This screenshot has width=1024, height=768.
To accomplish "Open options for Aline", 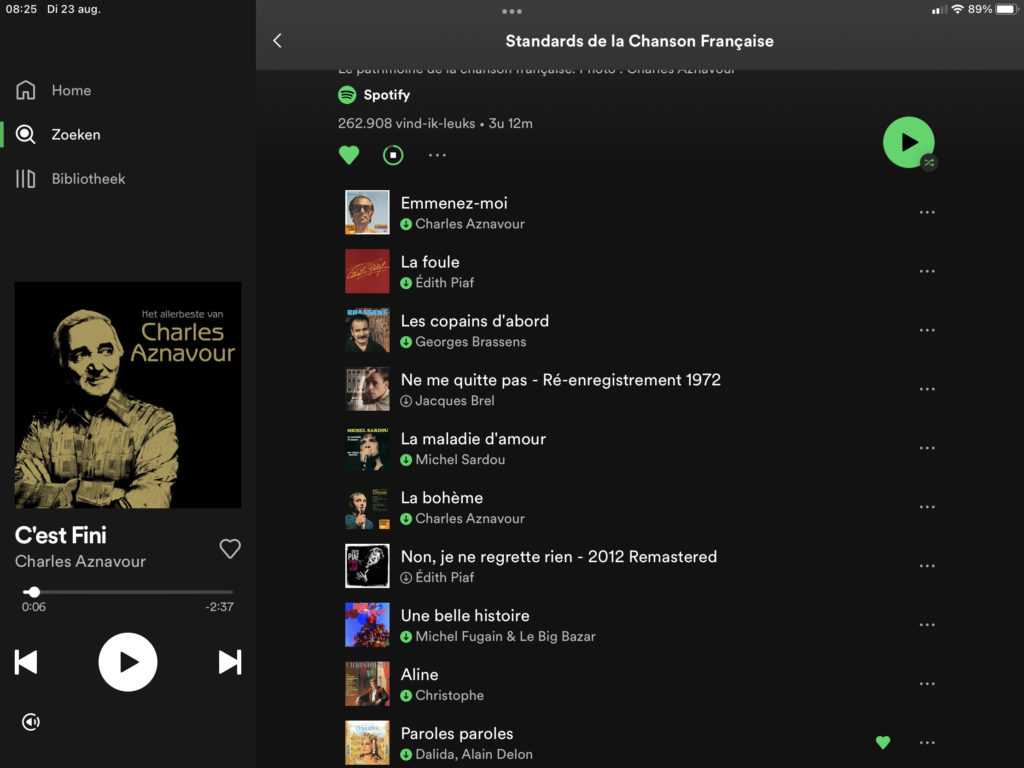I will (927, 684).
